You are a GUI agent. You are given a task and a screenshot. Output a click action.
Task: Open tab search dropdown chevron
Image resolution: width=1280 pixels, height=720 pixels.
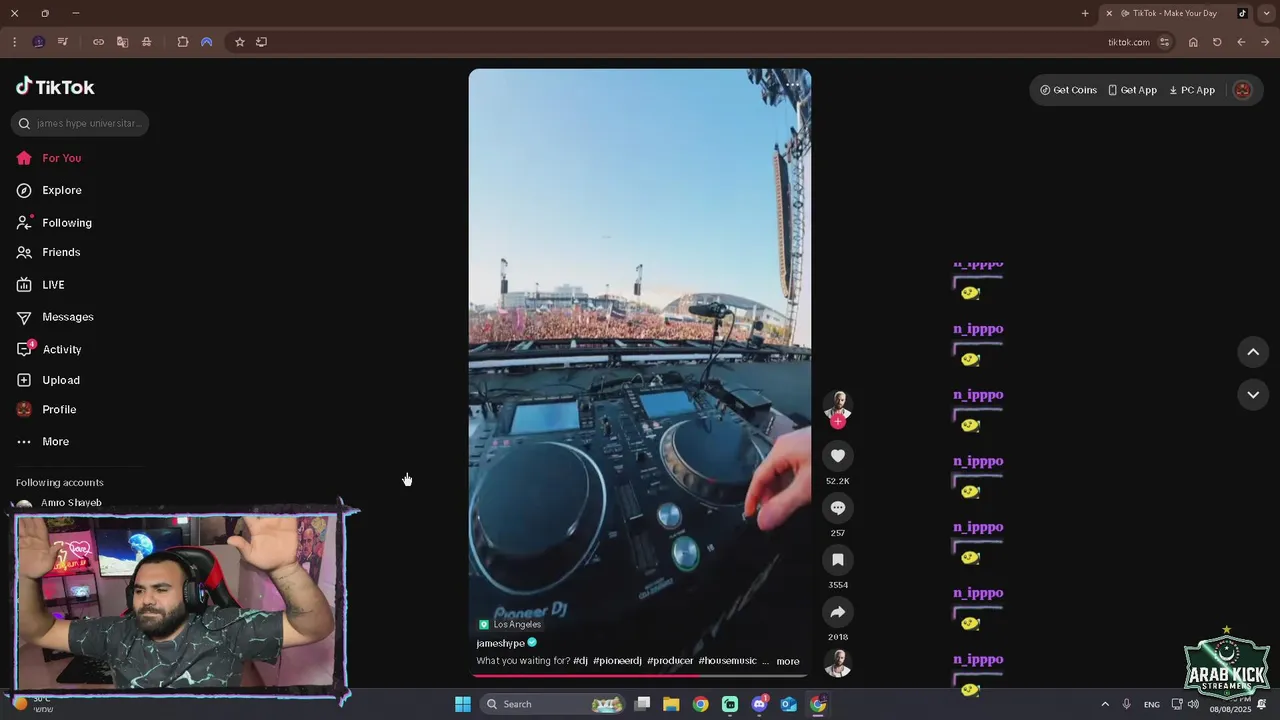[x=1266, y=13]
